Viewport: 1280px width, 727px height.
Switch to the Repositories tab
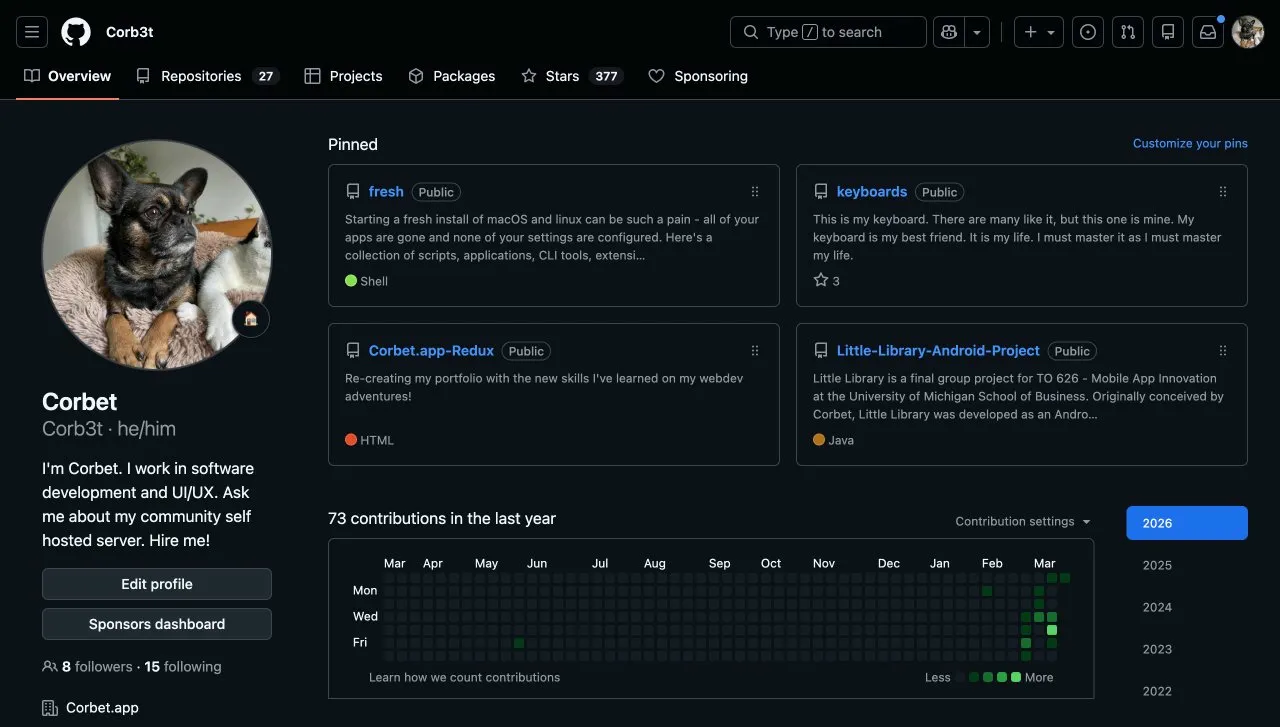point(200,76)
